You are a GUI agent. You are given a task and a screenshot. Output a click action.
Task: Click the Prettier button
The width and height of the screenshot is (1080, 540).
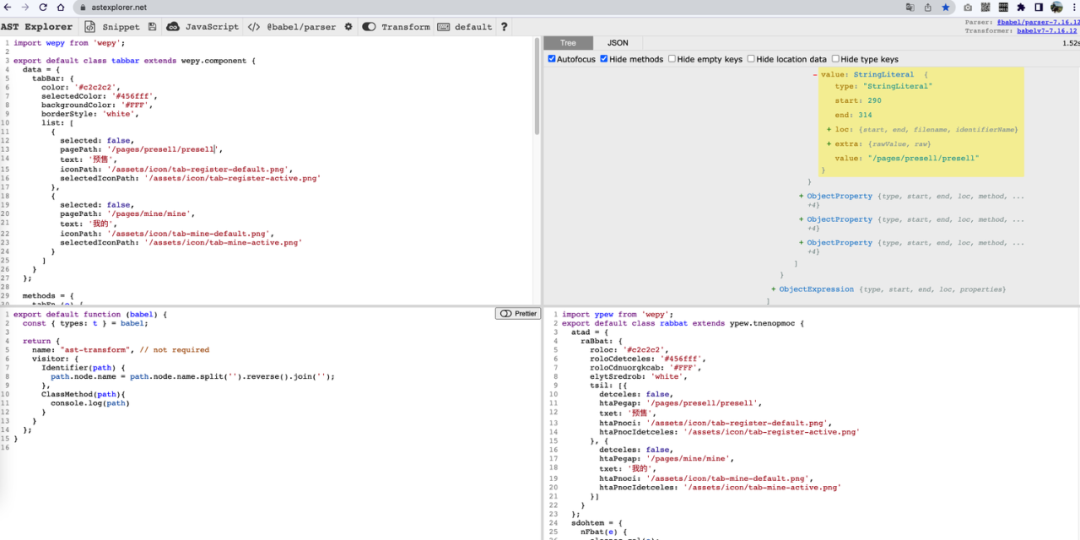click(517, 313)
